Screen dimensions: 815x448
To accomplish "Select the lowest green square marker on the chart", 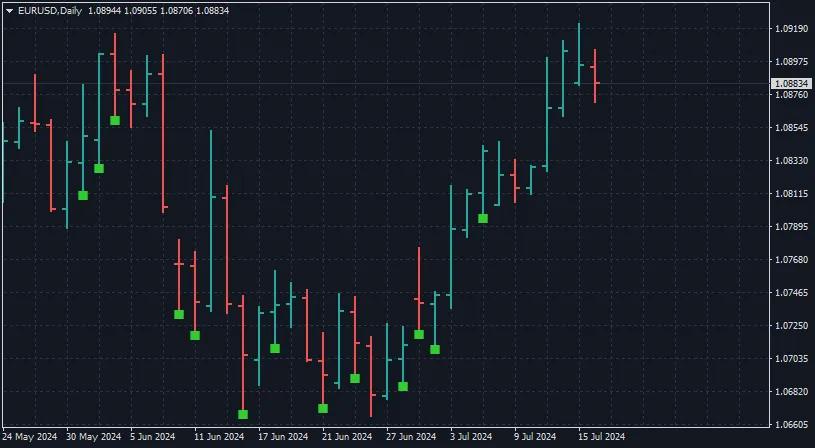I will (x=243, y=414).
